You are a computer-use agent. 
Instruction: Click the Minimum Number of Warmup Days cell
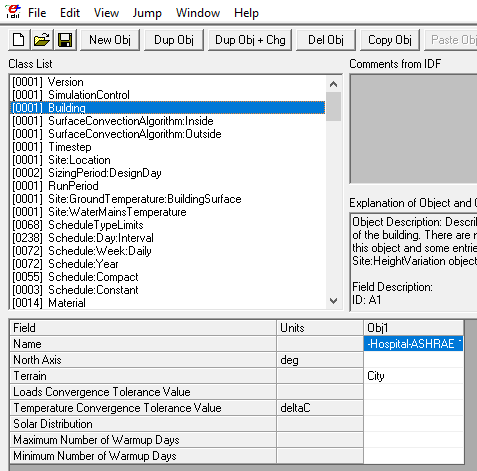point(413,456)
